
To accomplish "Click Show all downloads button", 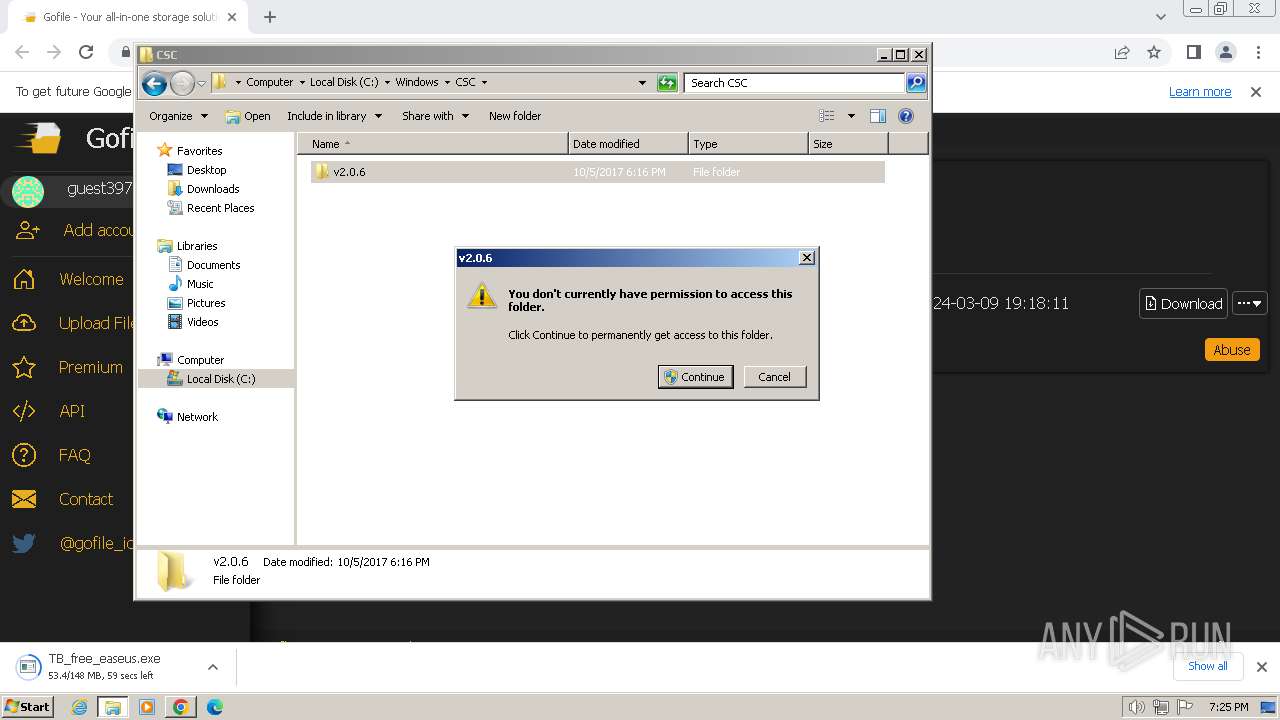I will (x=1207, y=666).
